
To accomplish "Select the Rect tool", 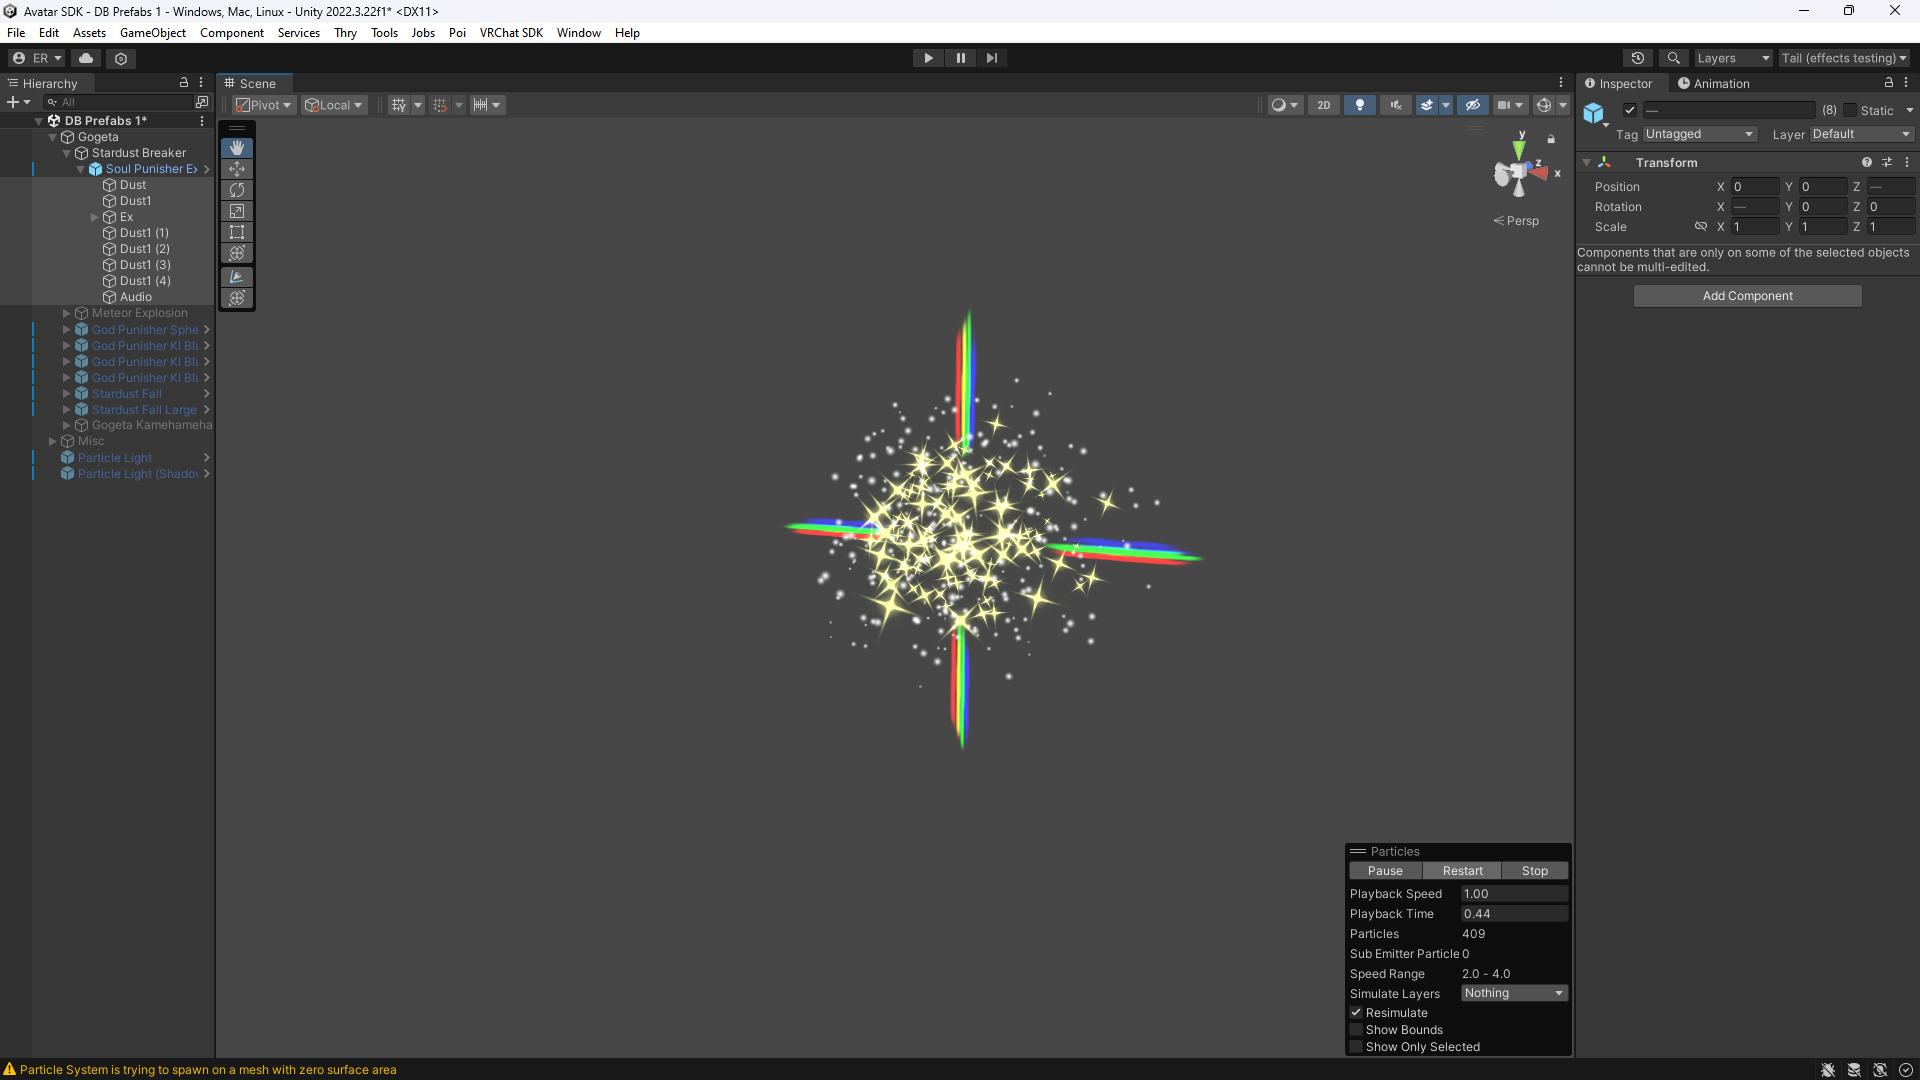I will [x=237, y=232].
